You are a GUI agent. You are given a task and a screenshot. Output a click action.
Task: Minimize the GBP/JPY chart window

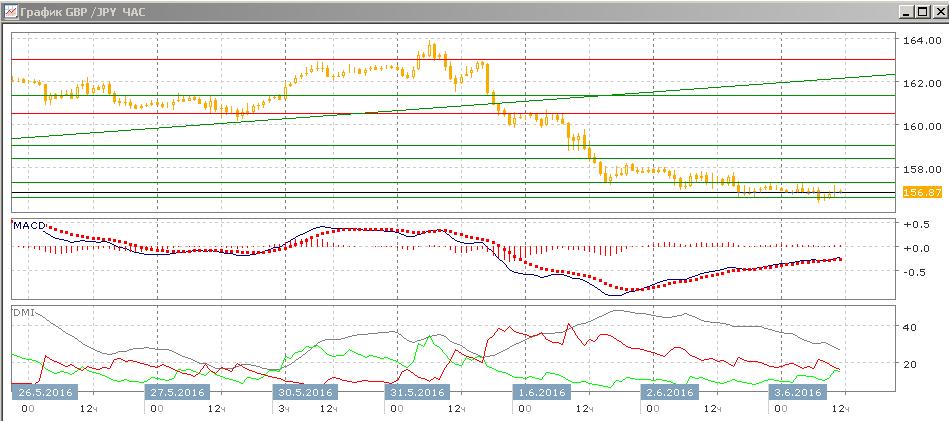906,11
